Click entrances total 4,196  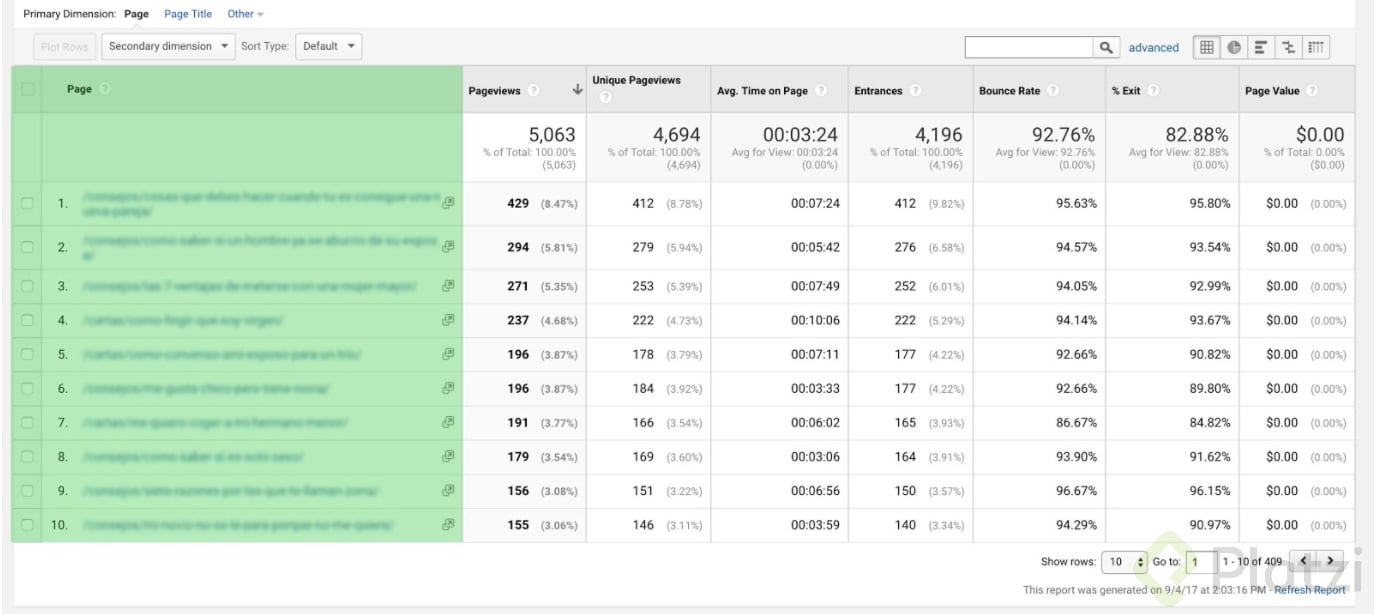(939, 134)
